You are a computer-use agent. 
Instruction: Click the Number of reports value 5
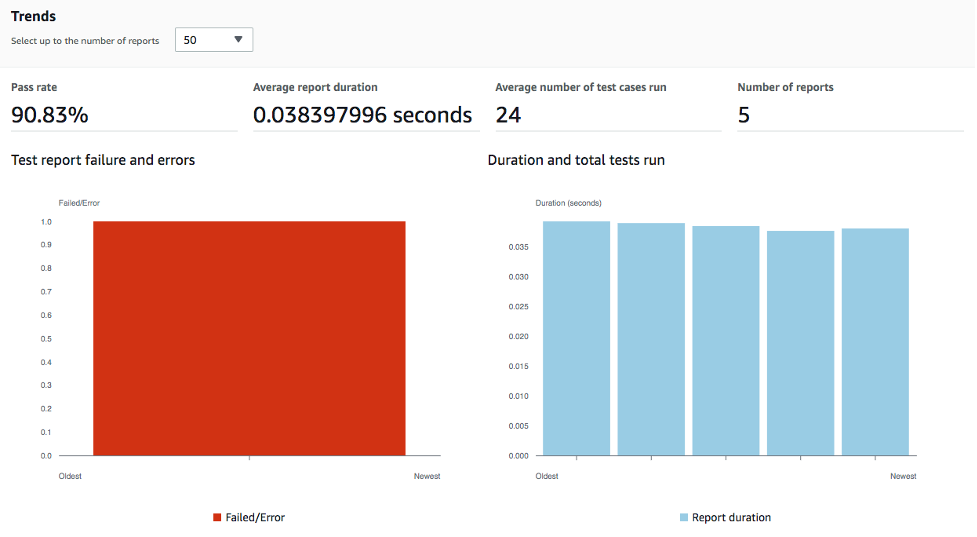(x=744, y=115)
